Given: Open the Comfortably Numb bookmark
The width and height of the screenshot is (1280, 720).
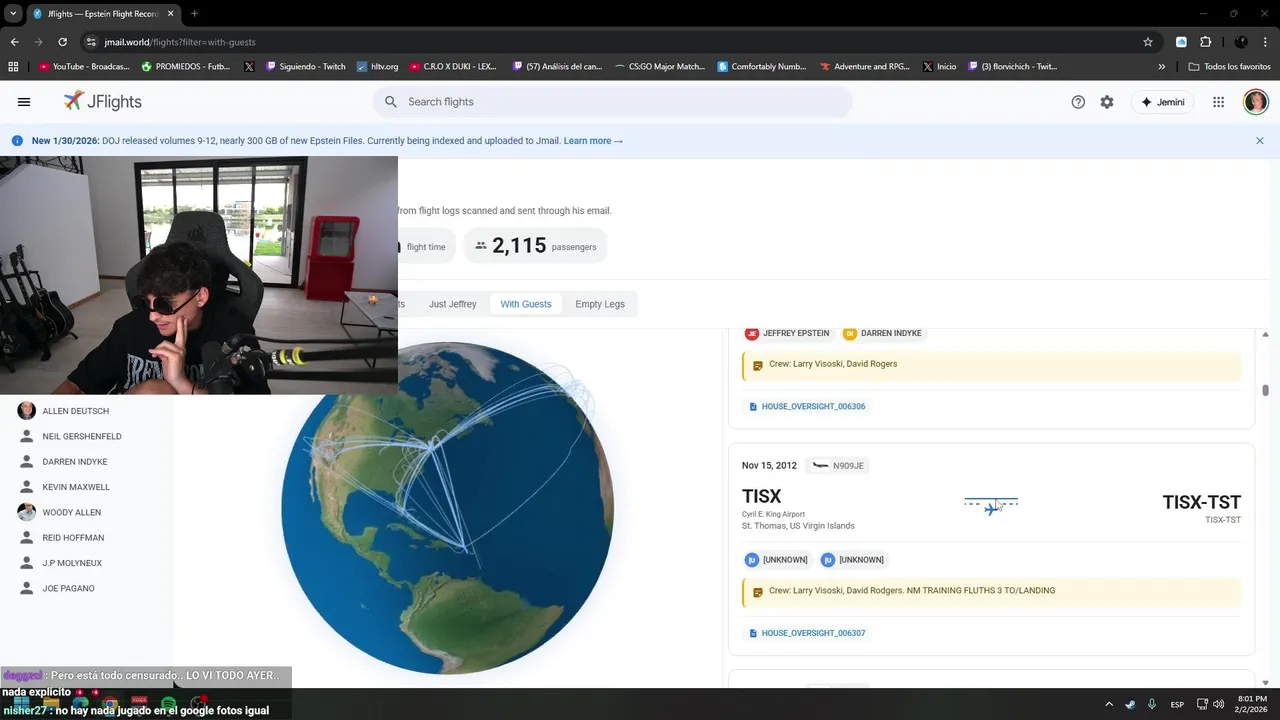Looking at the screenshot, I should (762, 67).
